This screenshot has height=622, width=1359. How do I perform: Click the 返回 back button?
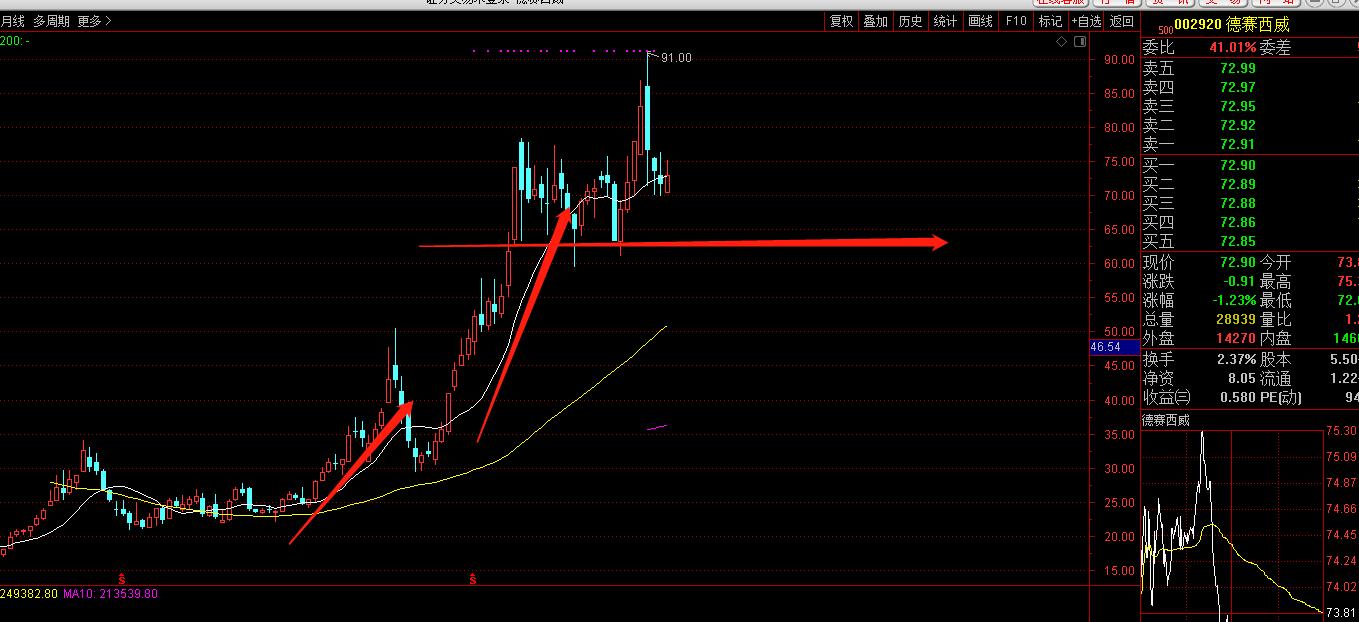click(x=1122, y=21)
